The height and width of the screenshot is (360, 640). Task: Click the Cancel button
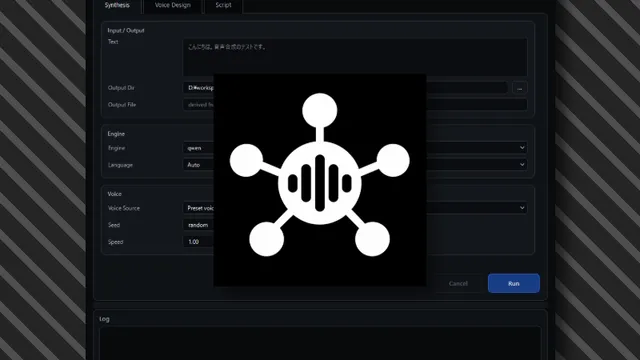point(458,283)
